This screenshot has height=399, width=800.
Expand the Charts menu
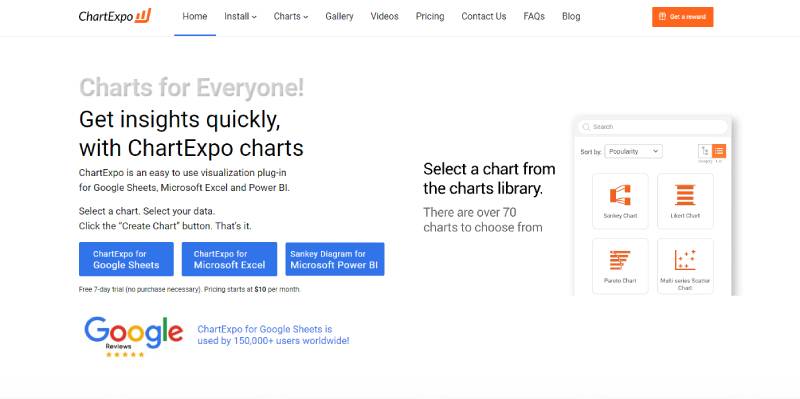pos(291,16)
